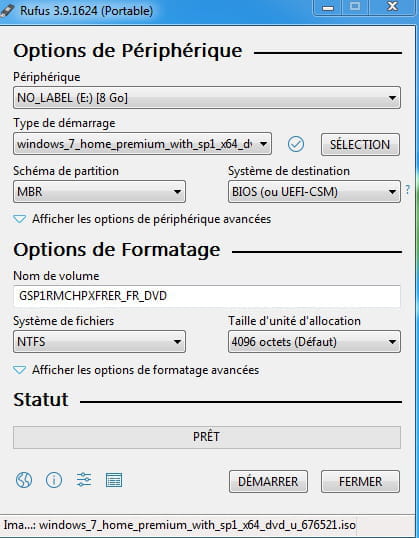This screenshot has width=419, height=538.
Task: Open the Système de destination BIOS dropdown
Action: (x=314, y=191)
